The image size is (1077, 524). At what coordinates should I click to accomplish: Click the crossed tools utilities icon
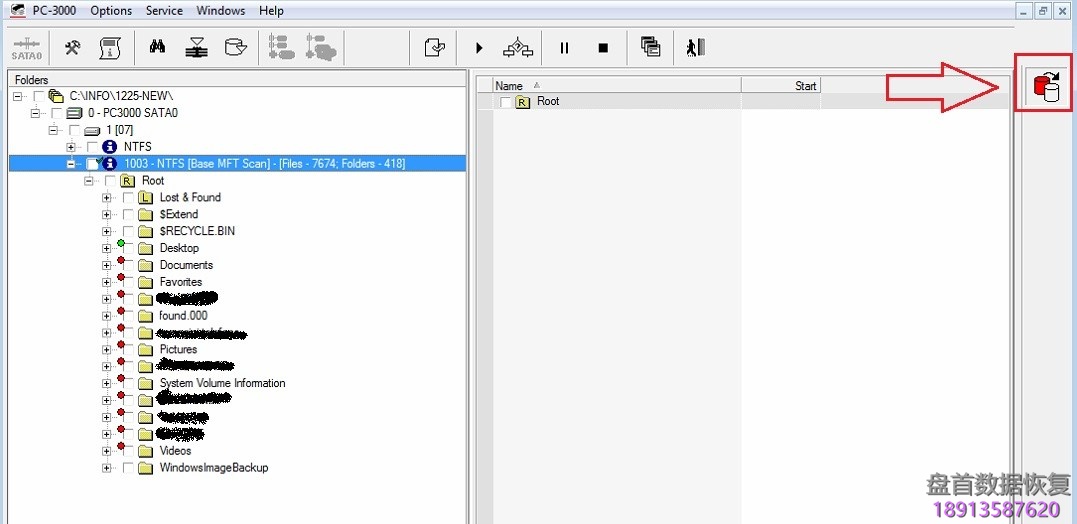72,47
